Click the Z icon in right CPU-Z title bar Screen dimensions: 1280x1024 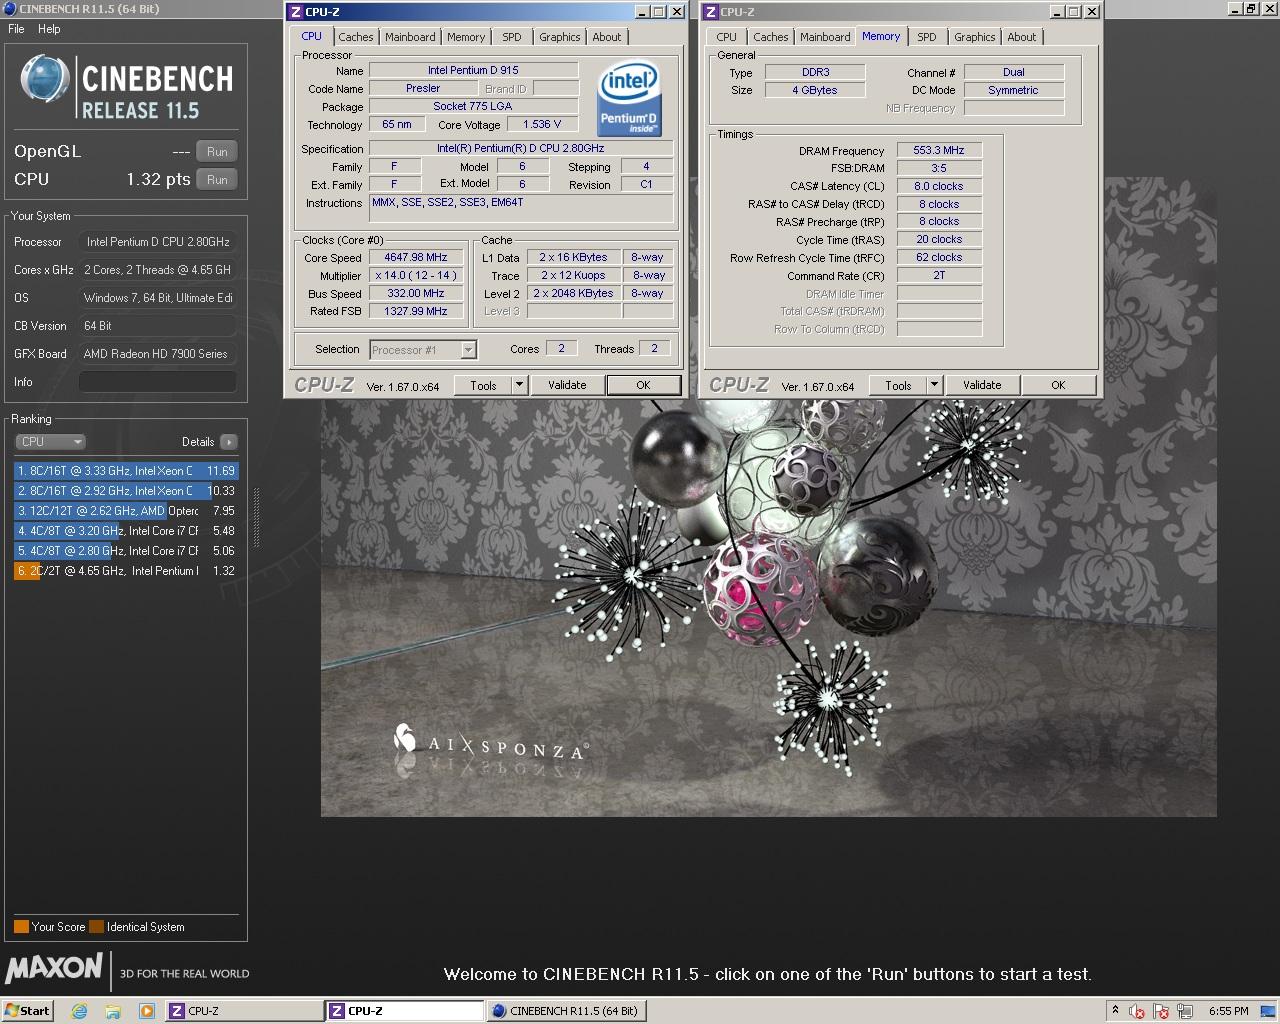(710, 12)
